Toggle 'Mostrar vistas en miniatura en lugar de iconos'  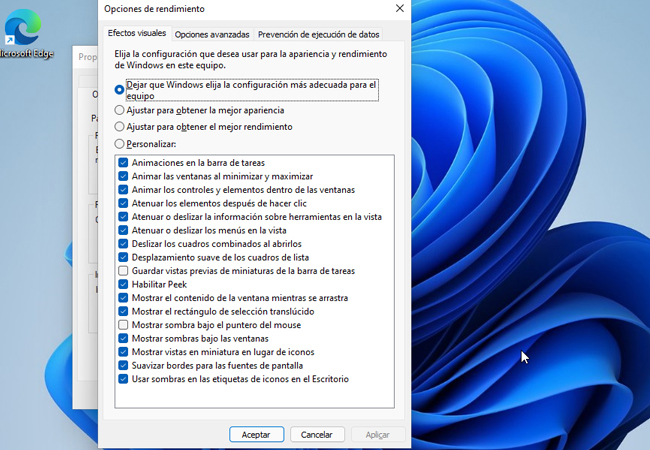123,352
